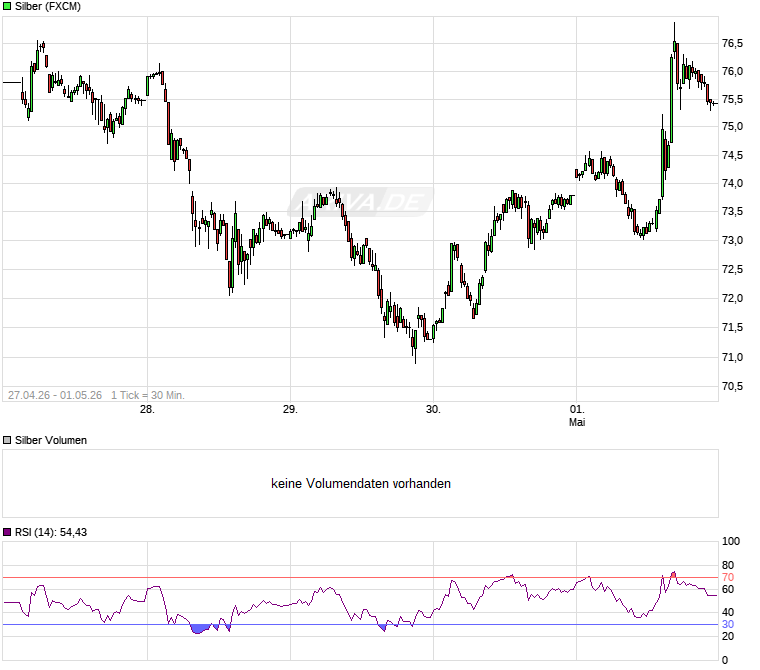Click the Silber Volumen panel label
This screenshot has width=760, height=670.
point(51,440)
